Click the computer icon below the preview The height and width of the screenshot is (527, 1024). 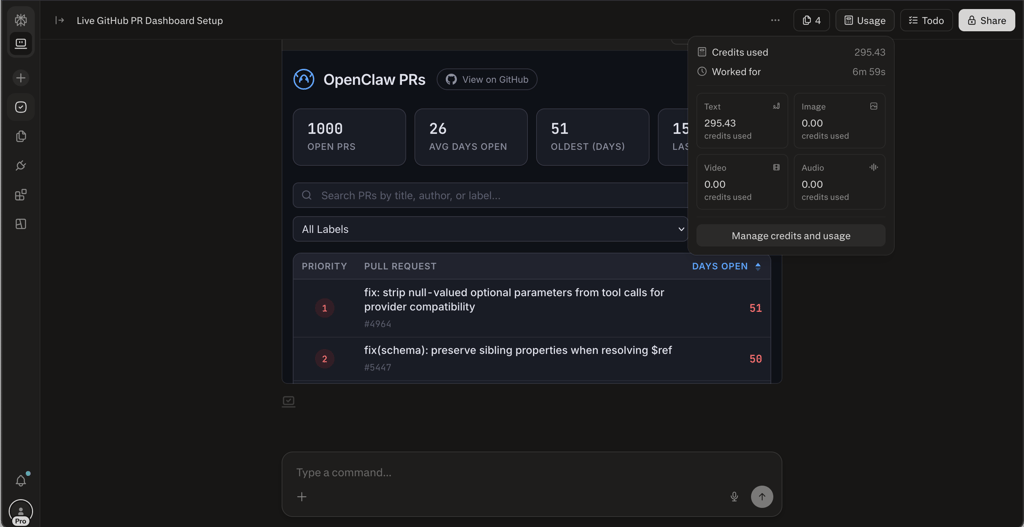pyautogui.click(x=289, y=401)
